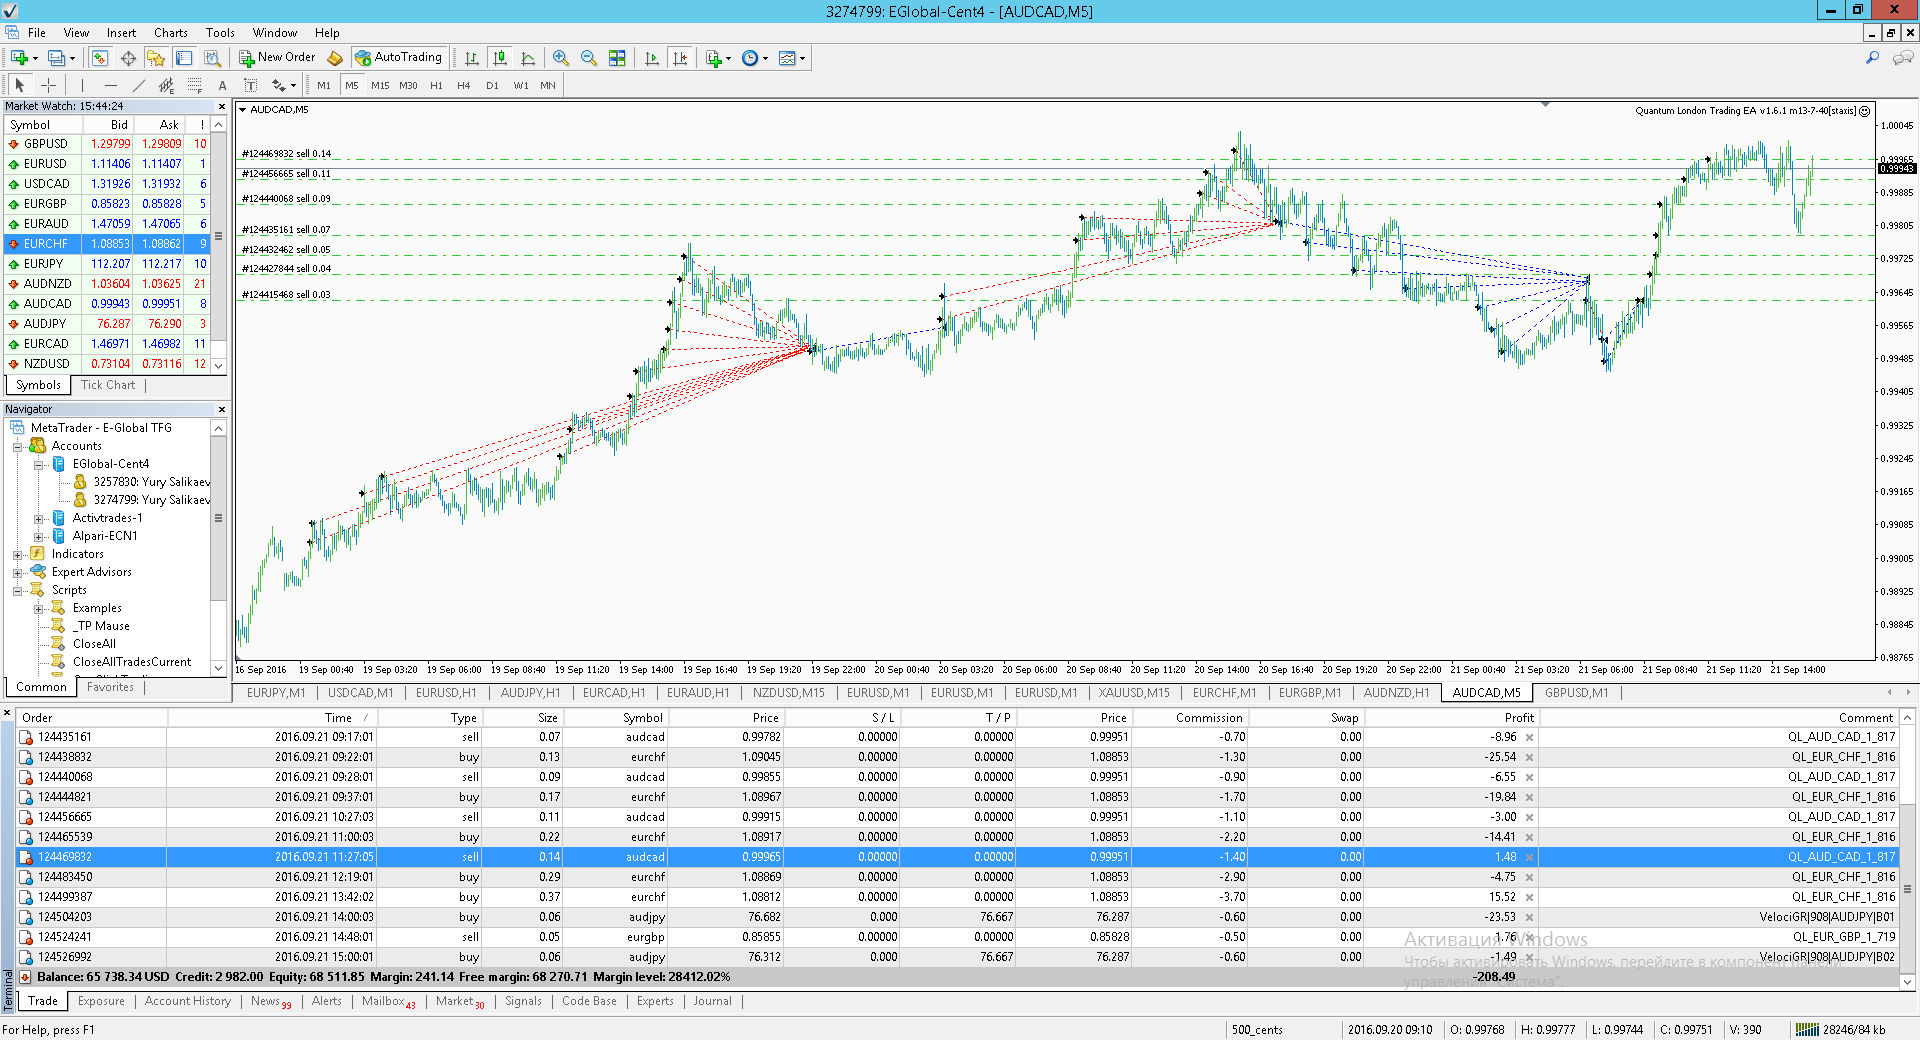Select the Trendline drawing tool
Image resolution: width=1920 pixels, height=1040 pixels.
pos(138,85)
